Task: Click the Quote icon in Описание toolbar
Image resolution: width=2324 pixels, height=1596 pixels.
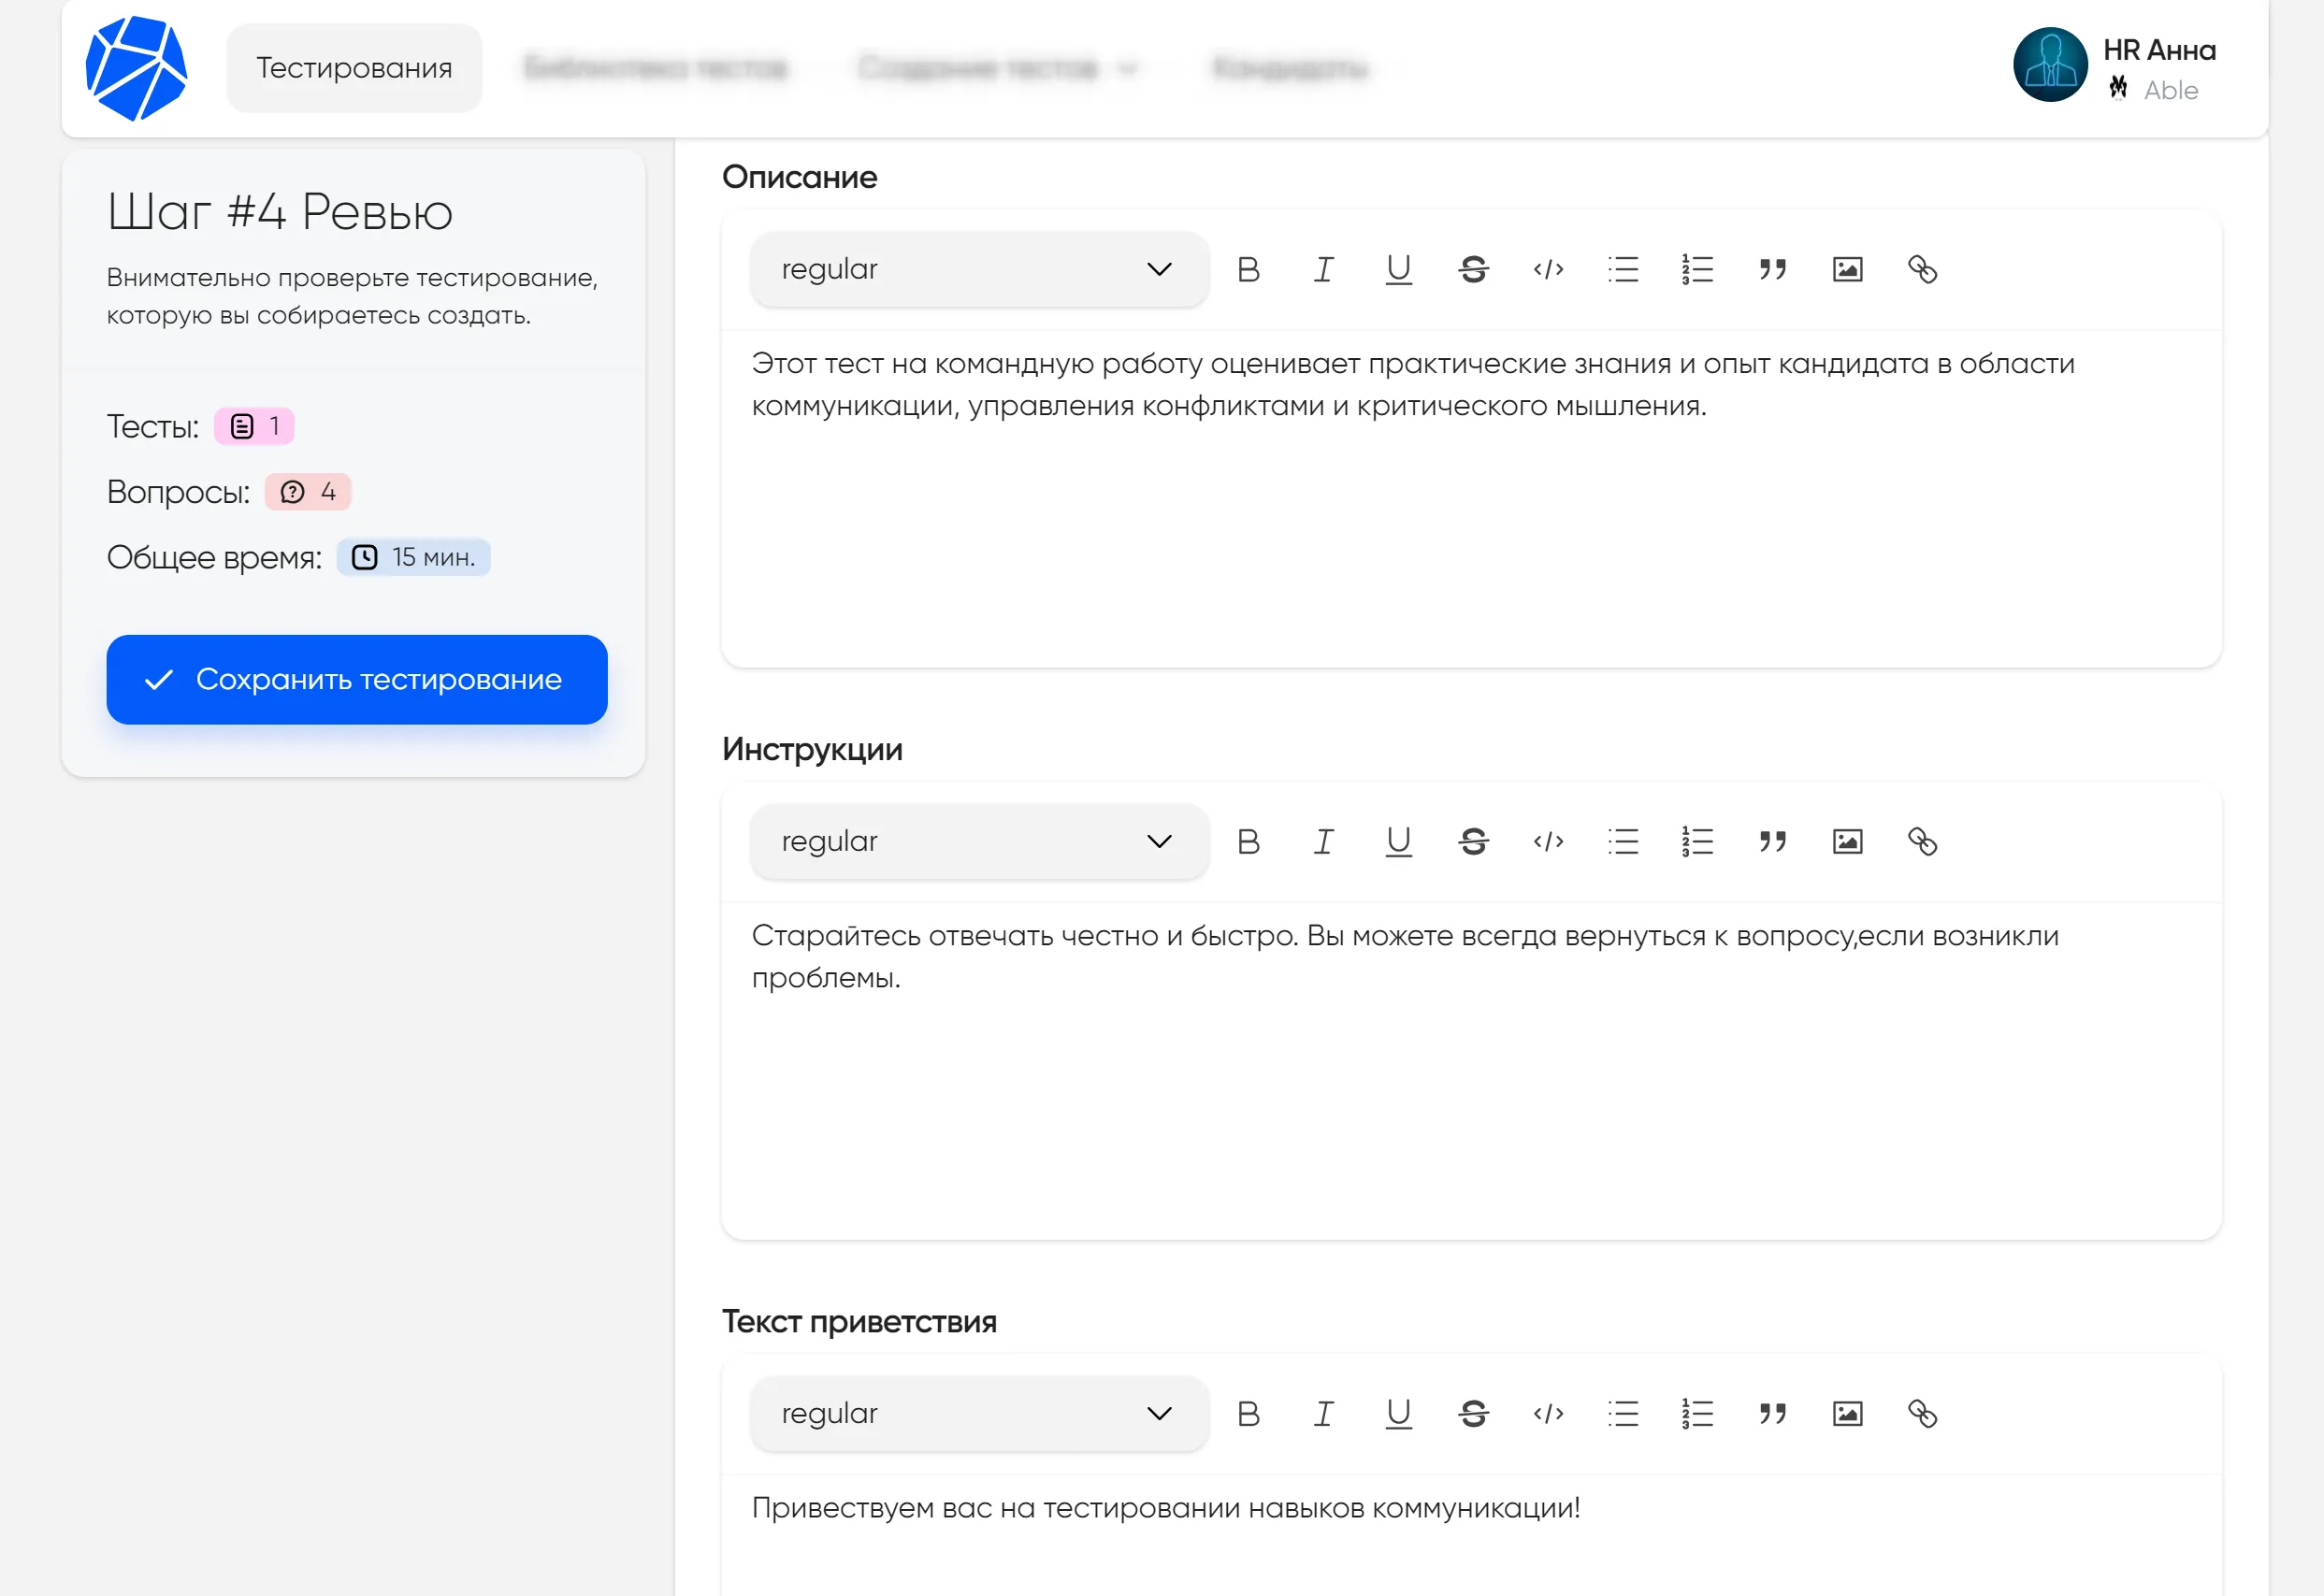Action: coord(1769,268)
